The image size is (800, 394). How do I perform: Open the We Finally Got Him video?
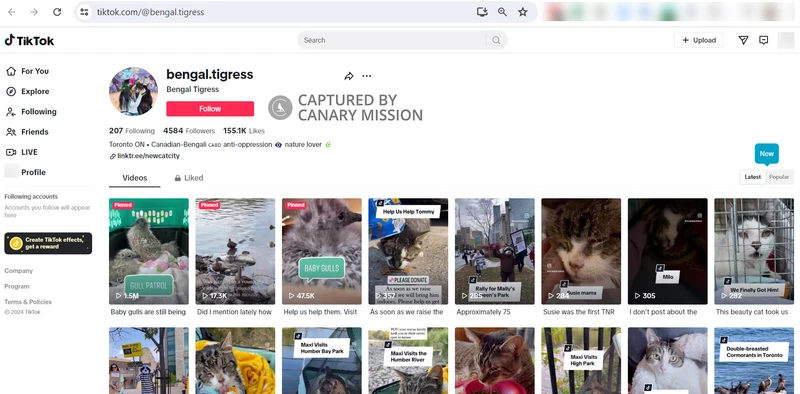click(754, 251)
